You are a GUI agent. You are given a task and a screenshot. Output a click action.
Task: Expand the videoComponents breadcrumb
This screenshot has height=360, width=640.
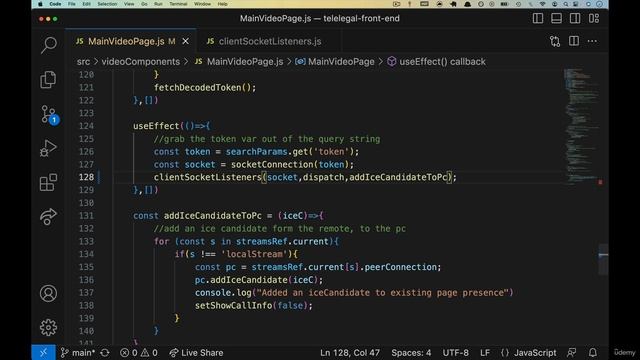tap(141, 62)
